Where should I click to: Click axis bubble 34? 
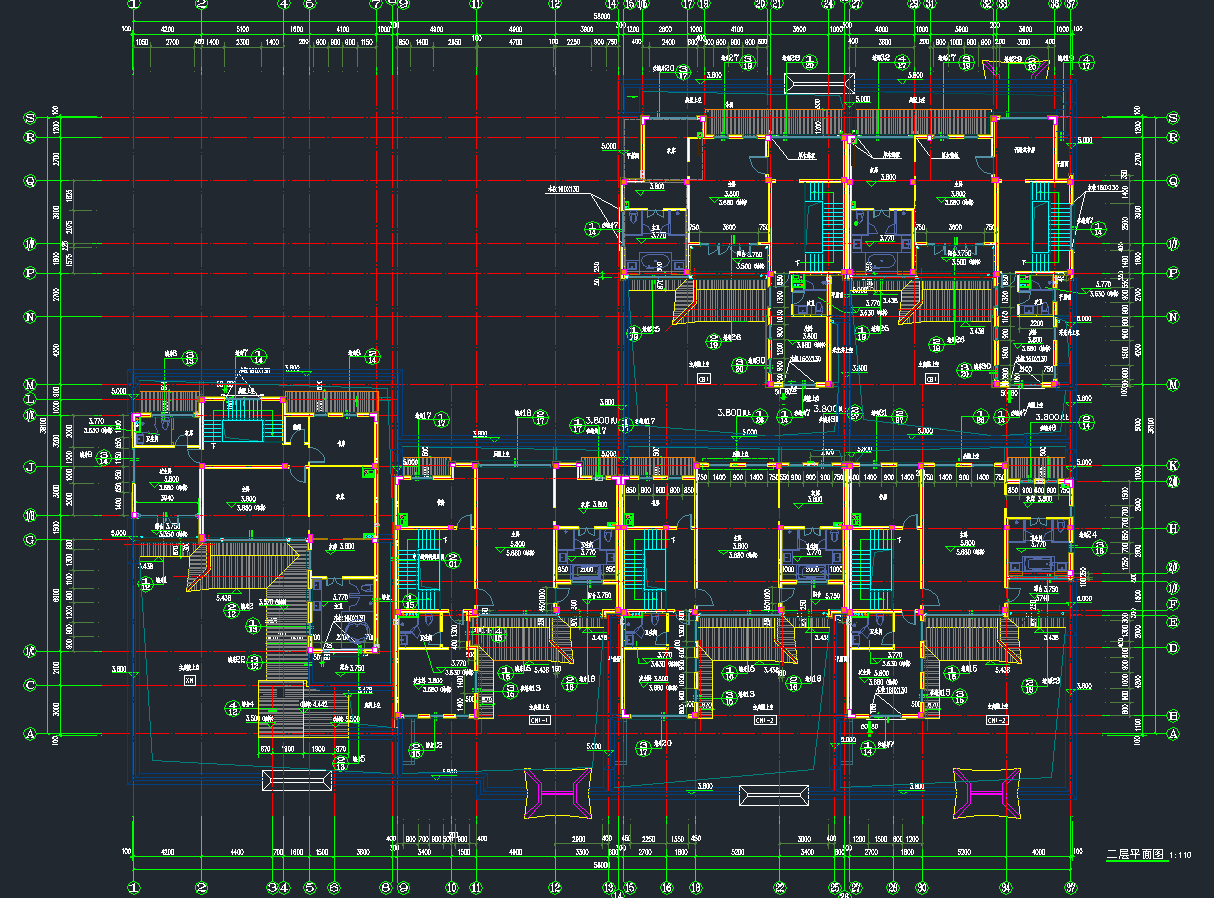(x=1005, y=887)
